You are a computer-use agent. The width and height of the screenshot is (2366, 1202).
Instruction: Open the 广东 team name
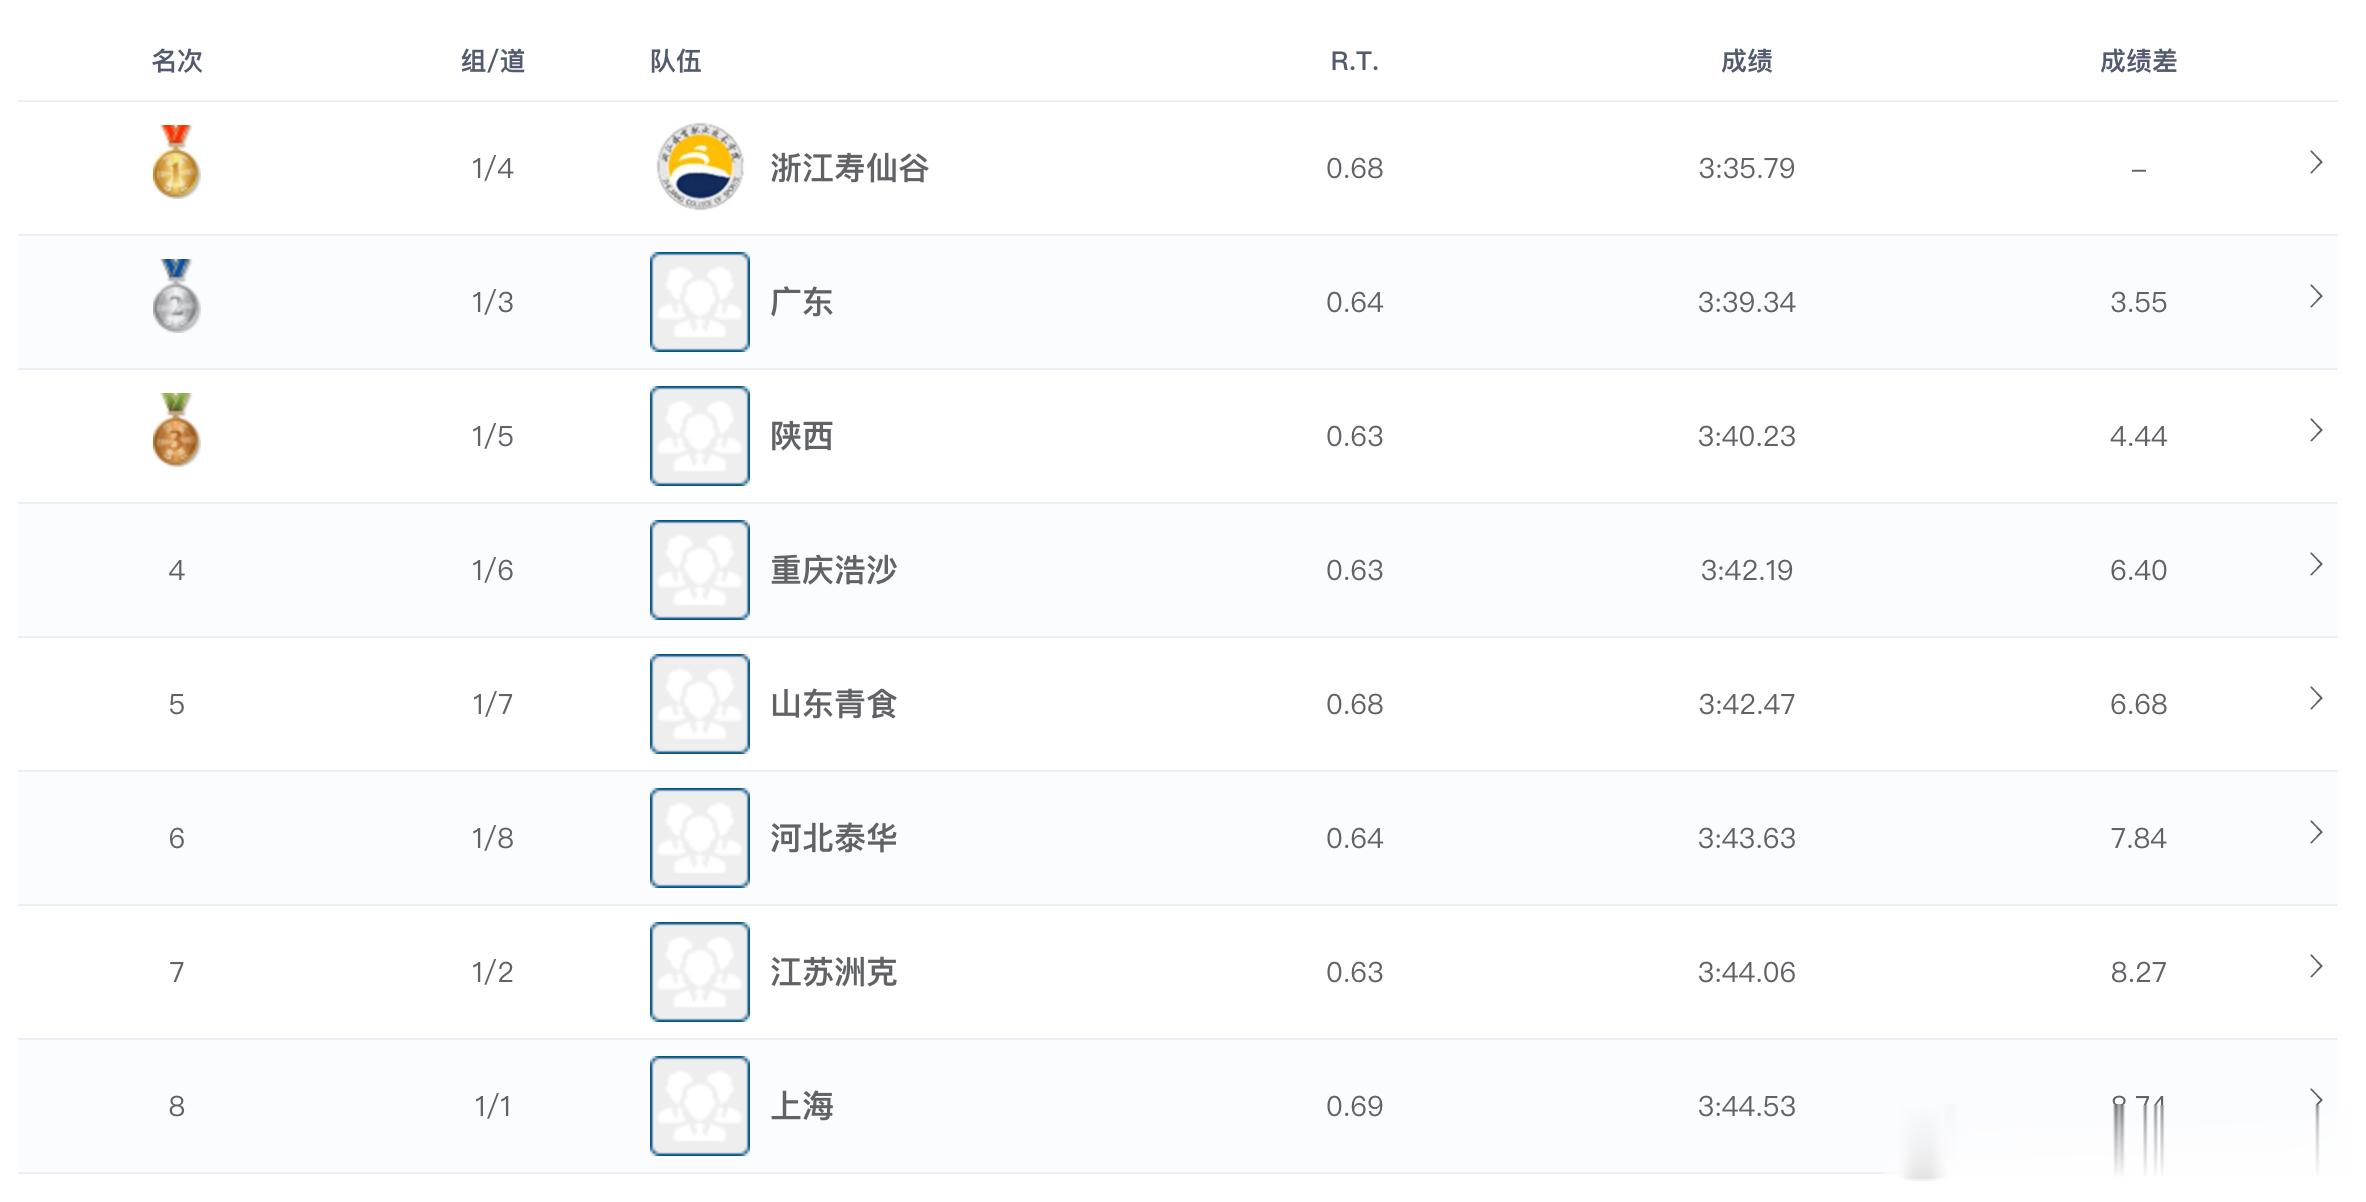pos(802,302)
